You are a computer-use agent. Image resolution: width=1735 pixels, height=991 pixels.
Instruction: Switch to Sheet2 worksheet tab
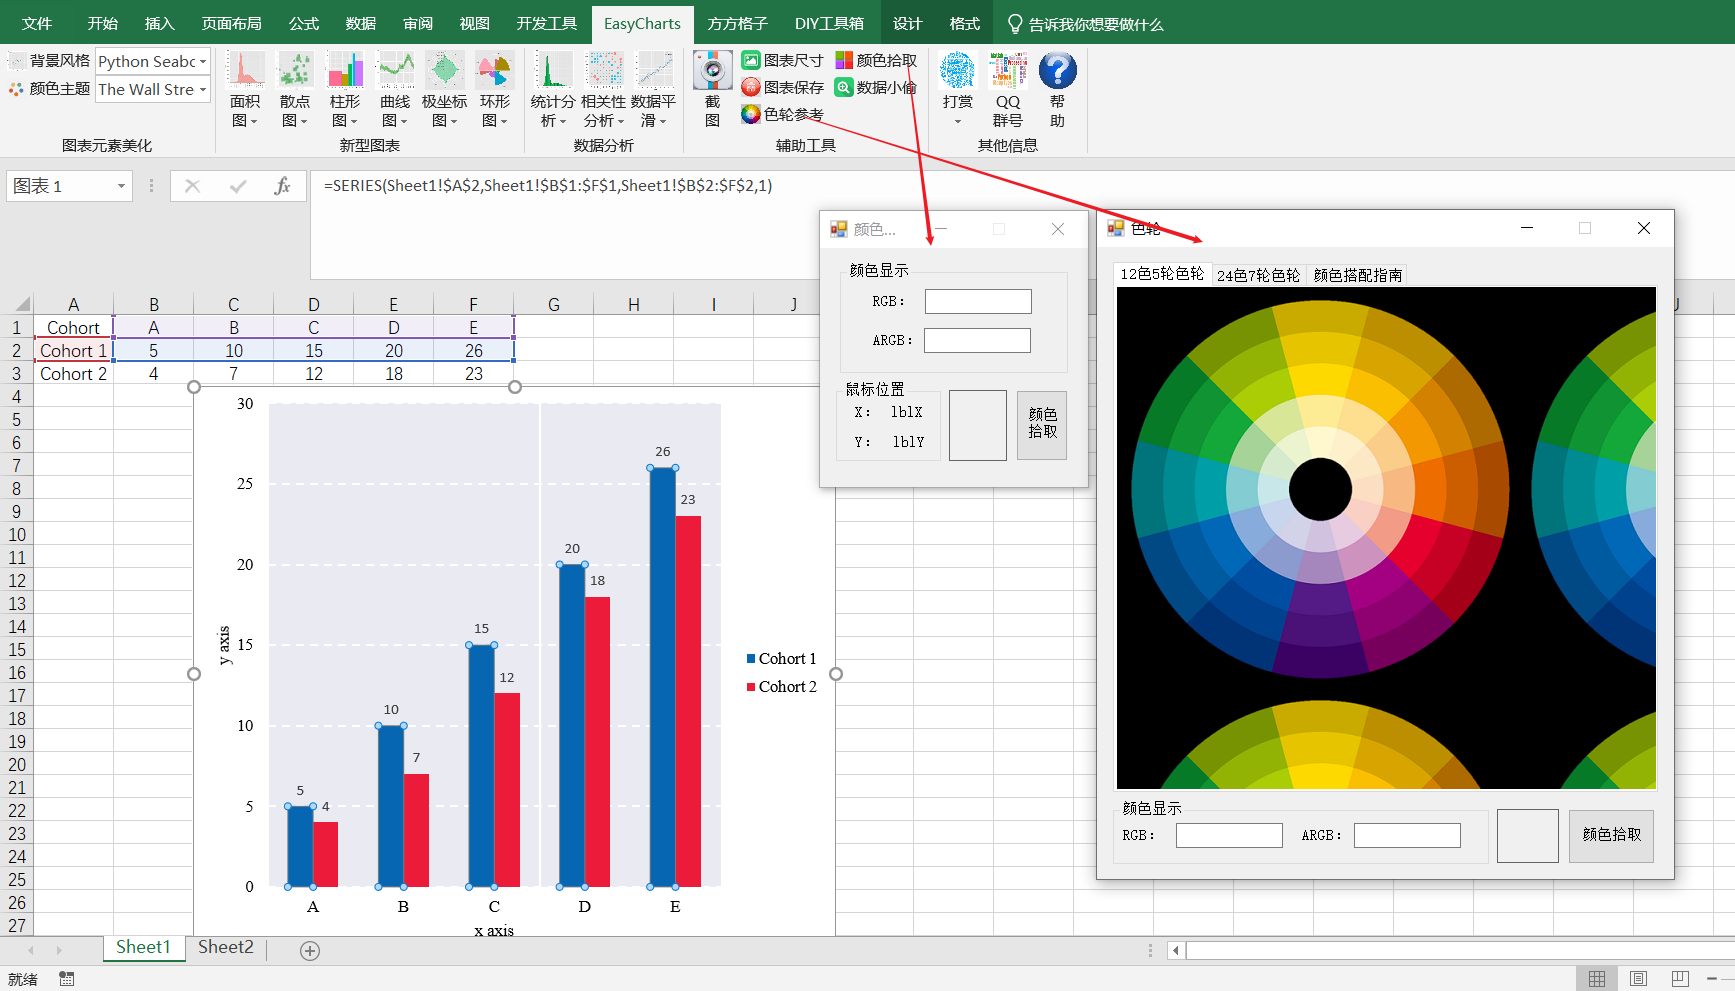point(225,947)
